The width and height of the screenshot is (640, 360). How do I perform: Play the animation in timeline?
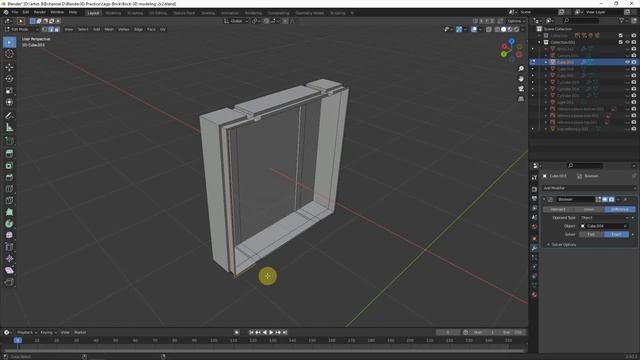tap(271, 332)
